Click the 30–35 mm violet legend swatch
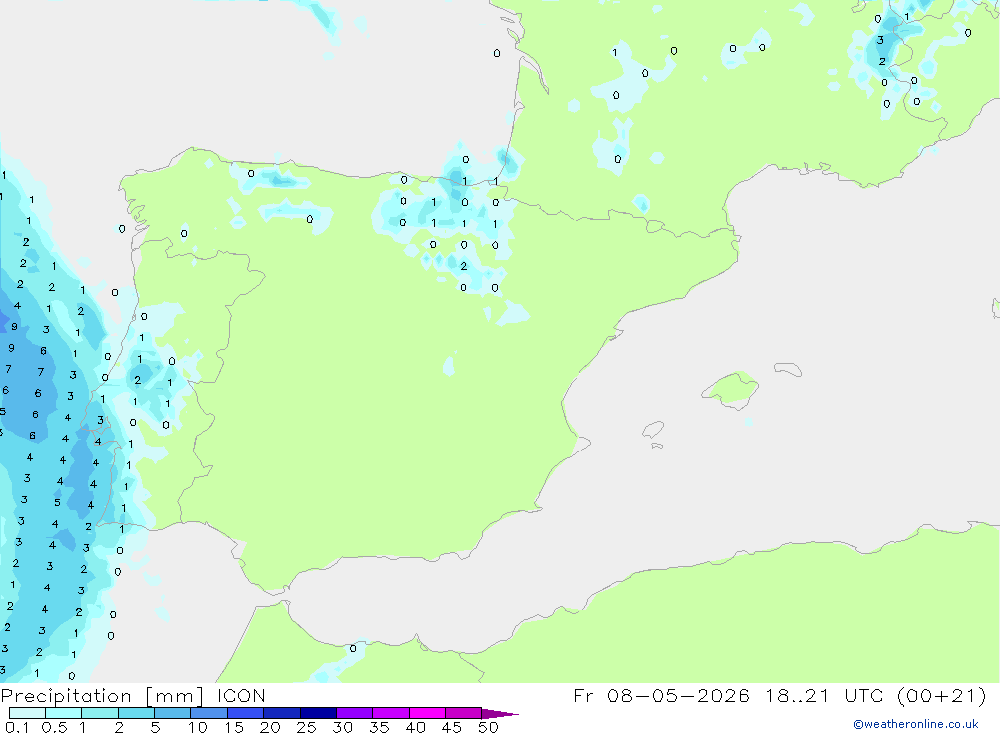The image size is (1000, 733). click(x=355, y=713)
